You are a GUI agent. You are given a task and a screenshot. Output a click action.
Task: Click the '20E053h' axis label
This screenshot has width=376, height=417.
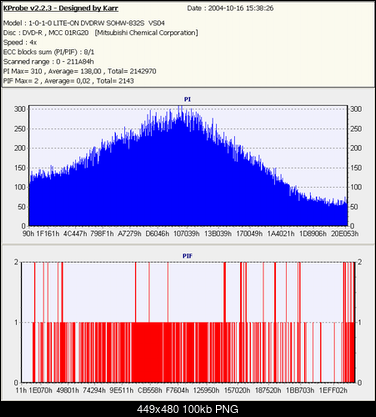coord(345,234)
